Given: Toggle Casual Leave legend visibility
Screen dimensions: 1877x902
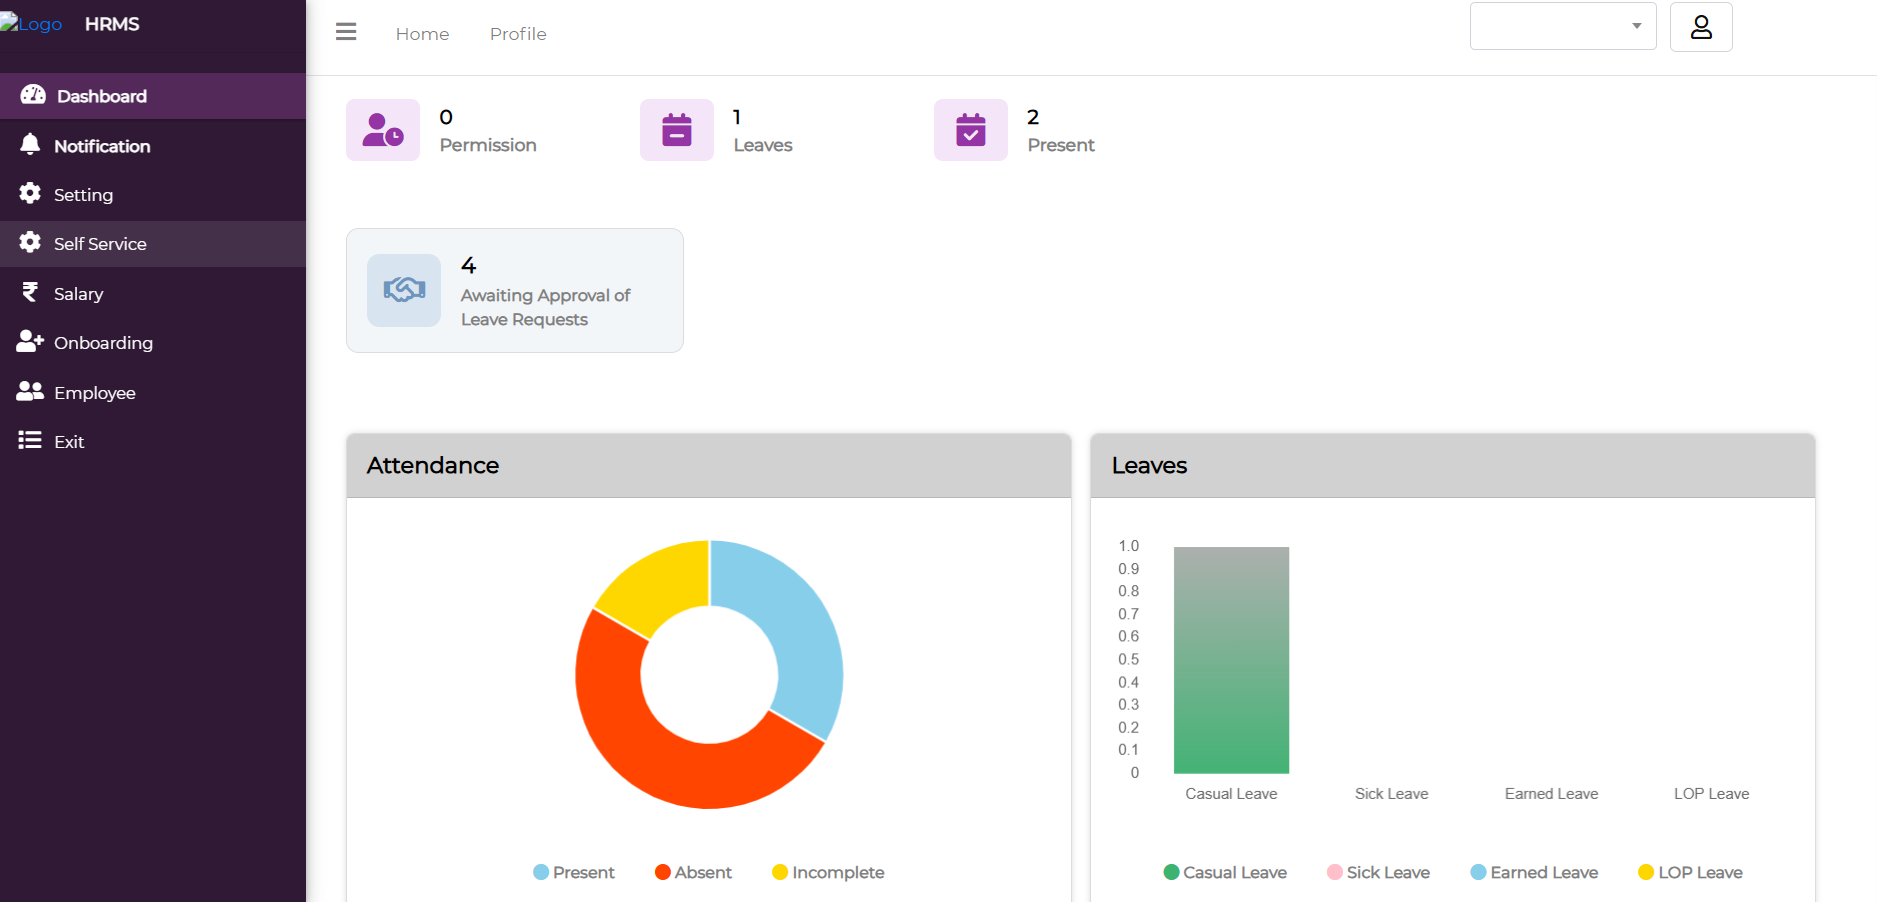Looking at the screenshot, I should [x=1225, y=872].
